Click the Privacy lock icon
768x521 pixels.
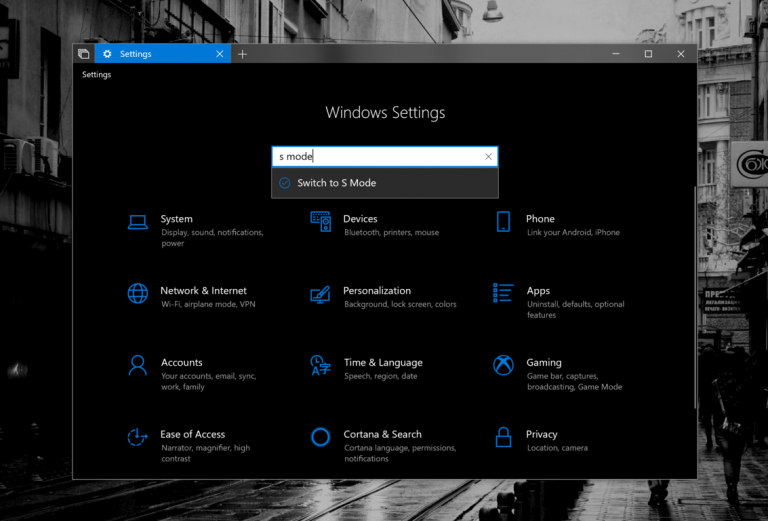503,437
